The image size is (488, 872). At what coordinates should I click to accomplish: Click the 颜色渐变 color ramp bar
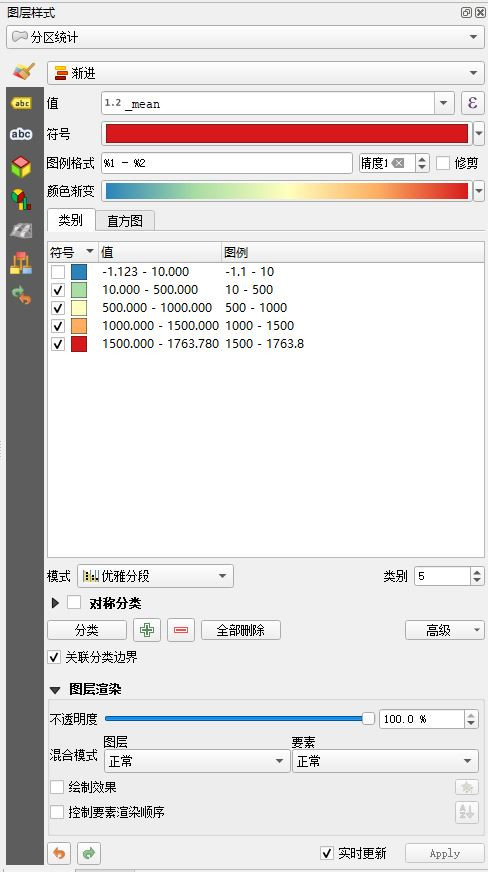click(287, 191)
